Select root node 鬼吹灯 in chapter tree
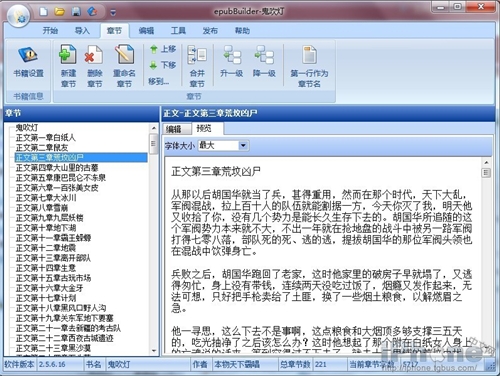500x376 pixels. click(27, 127)
